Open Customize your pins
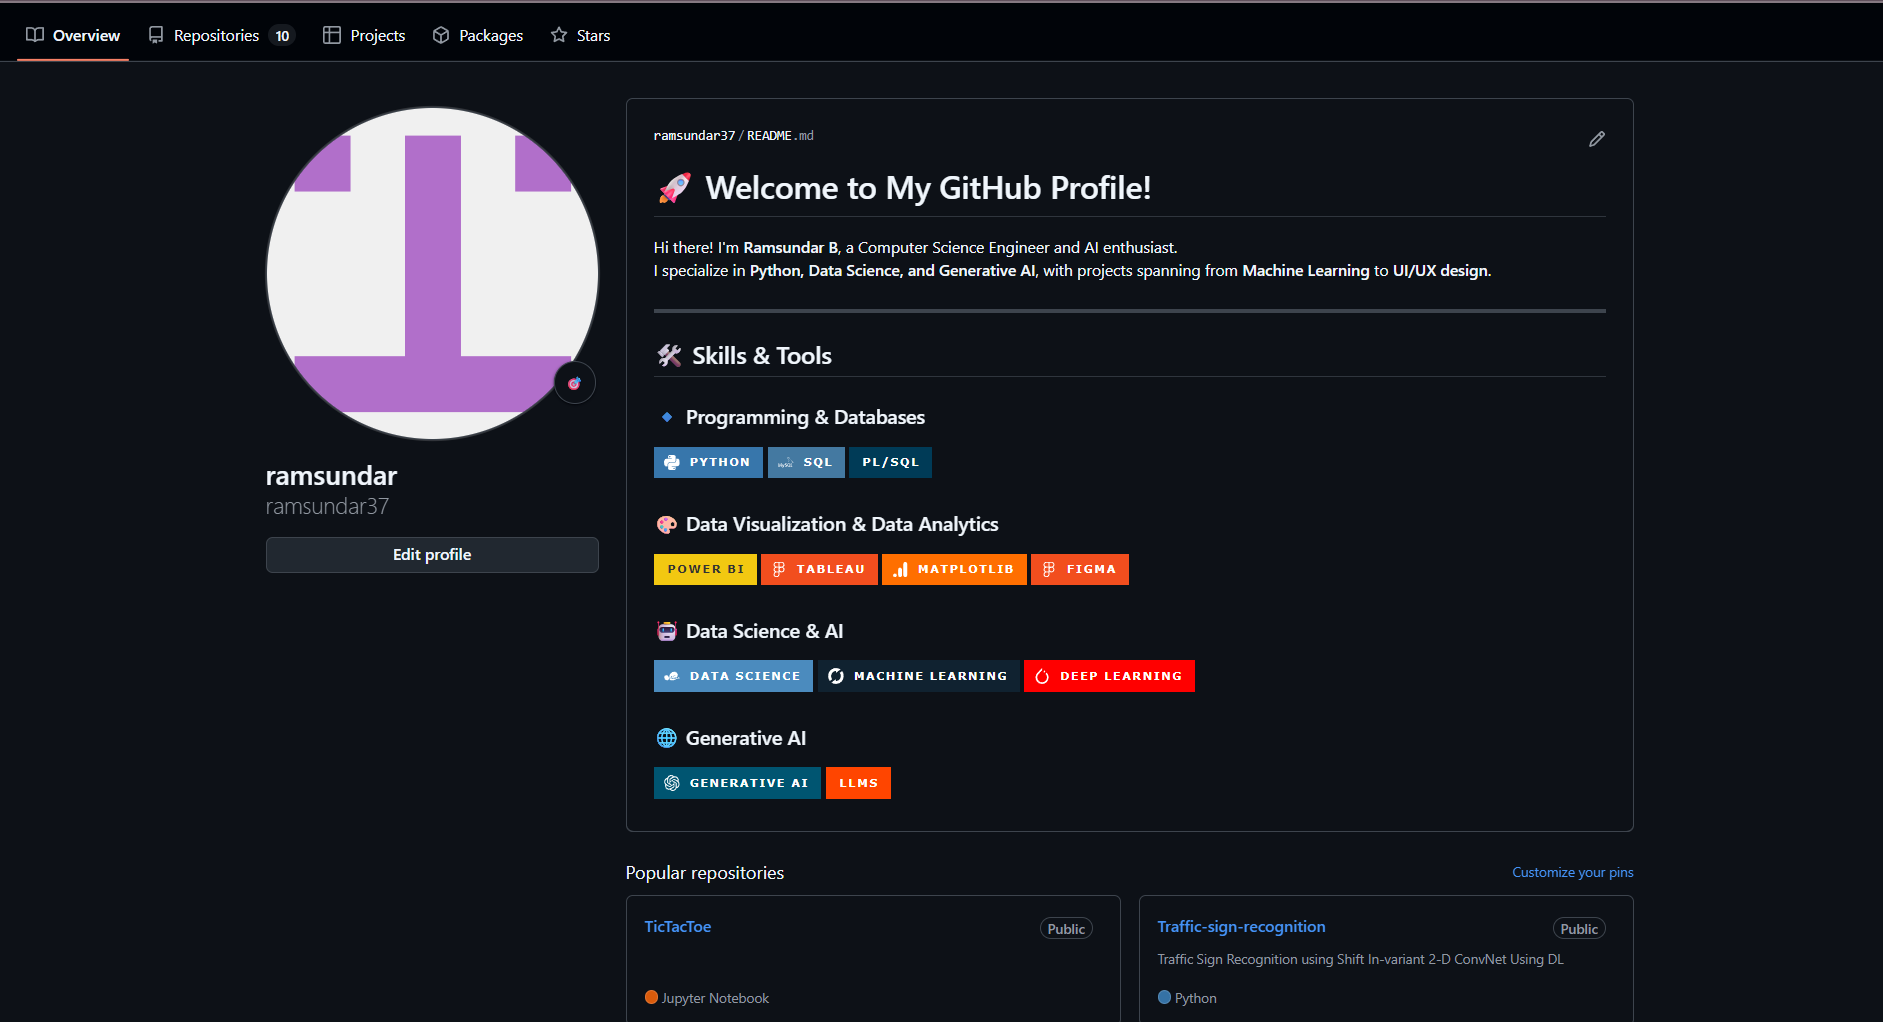 (x=1572, y=873)
